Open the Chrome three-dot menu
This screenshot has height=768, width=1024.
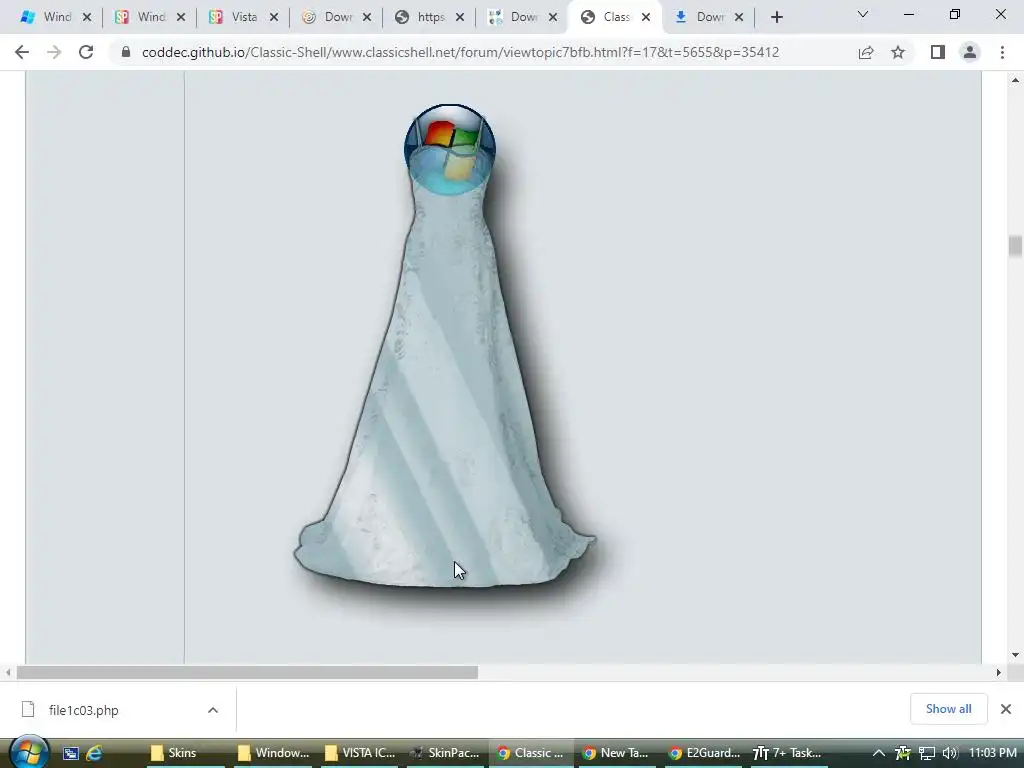[x=1002, y=52]
